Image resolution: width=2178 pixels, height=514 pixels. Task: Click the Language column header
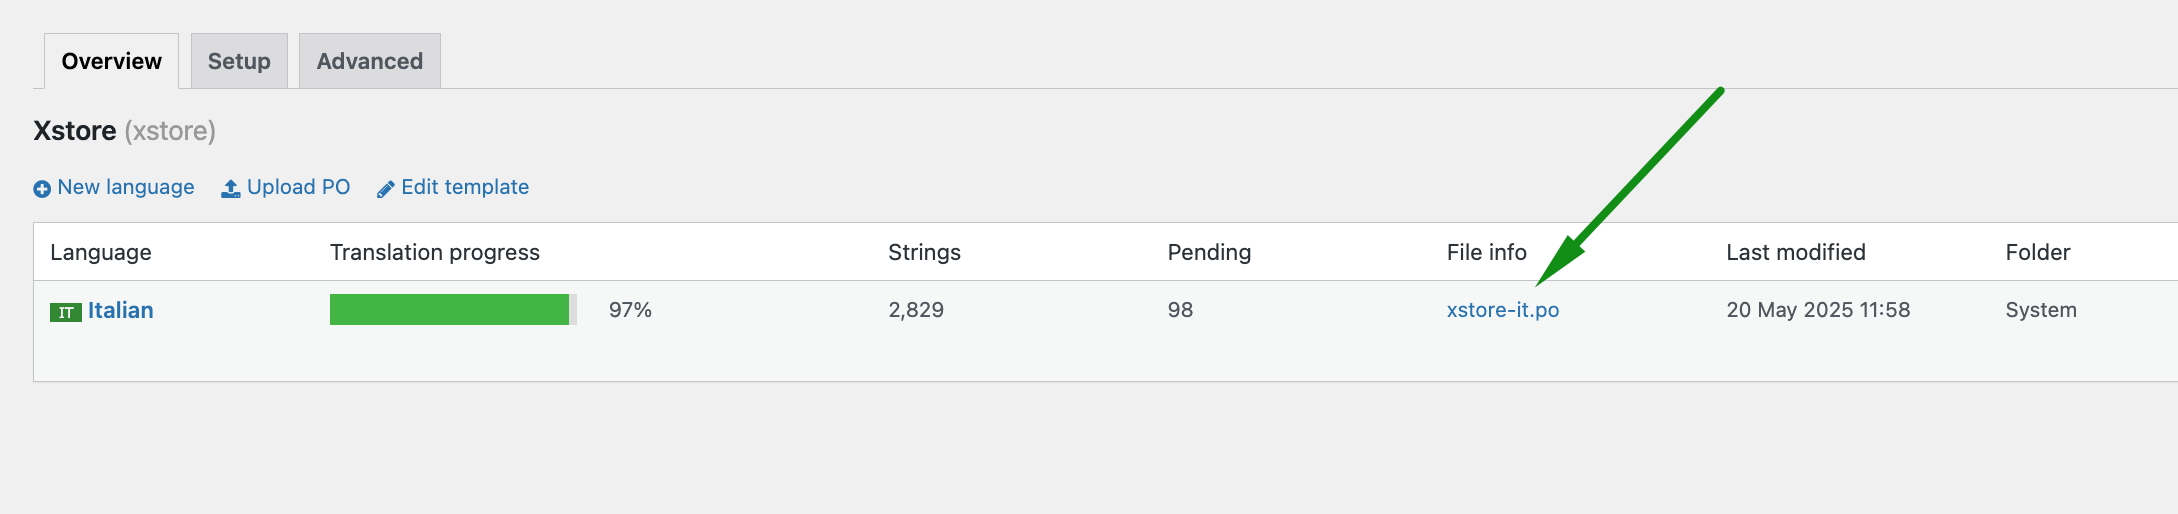click(x=101, y=252)
